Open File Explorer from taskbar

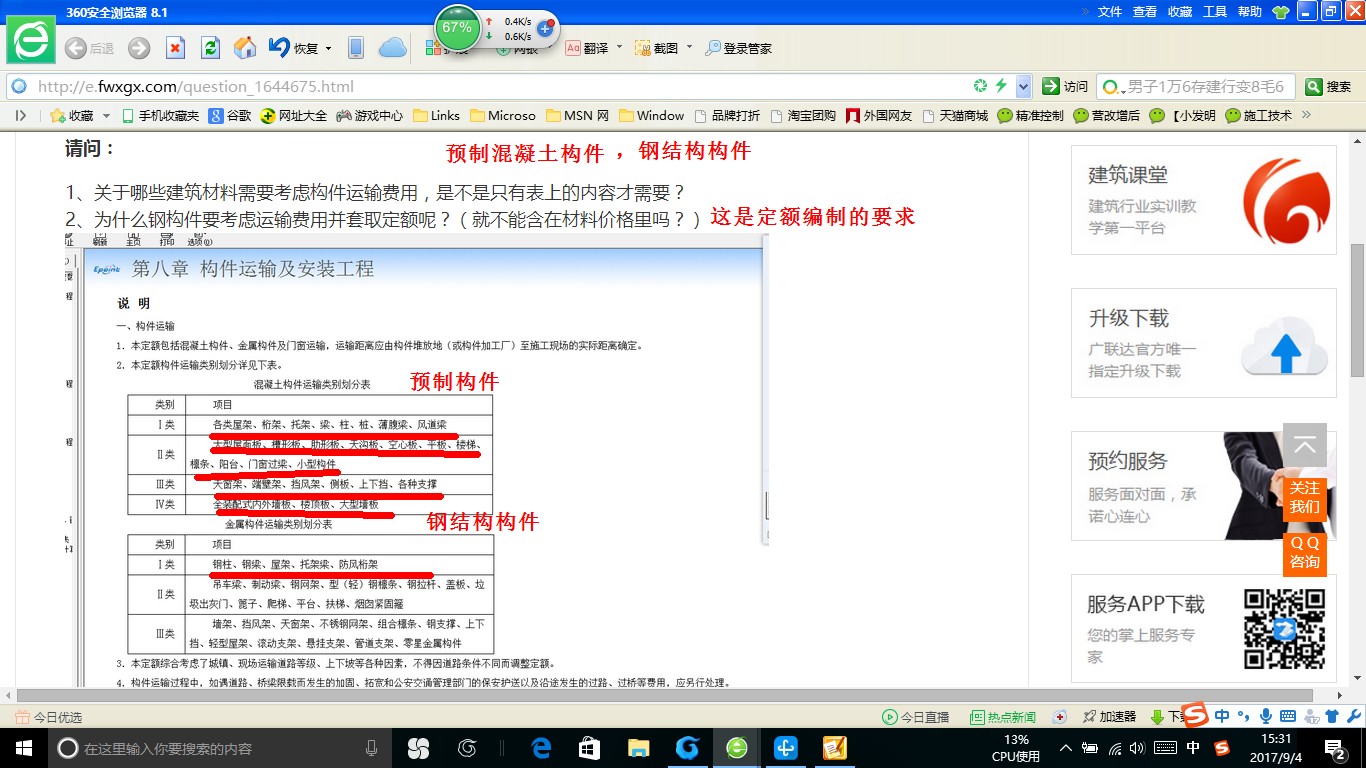[x=638, y=748]
